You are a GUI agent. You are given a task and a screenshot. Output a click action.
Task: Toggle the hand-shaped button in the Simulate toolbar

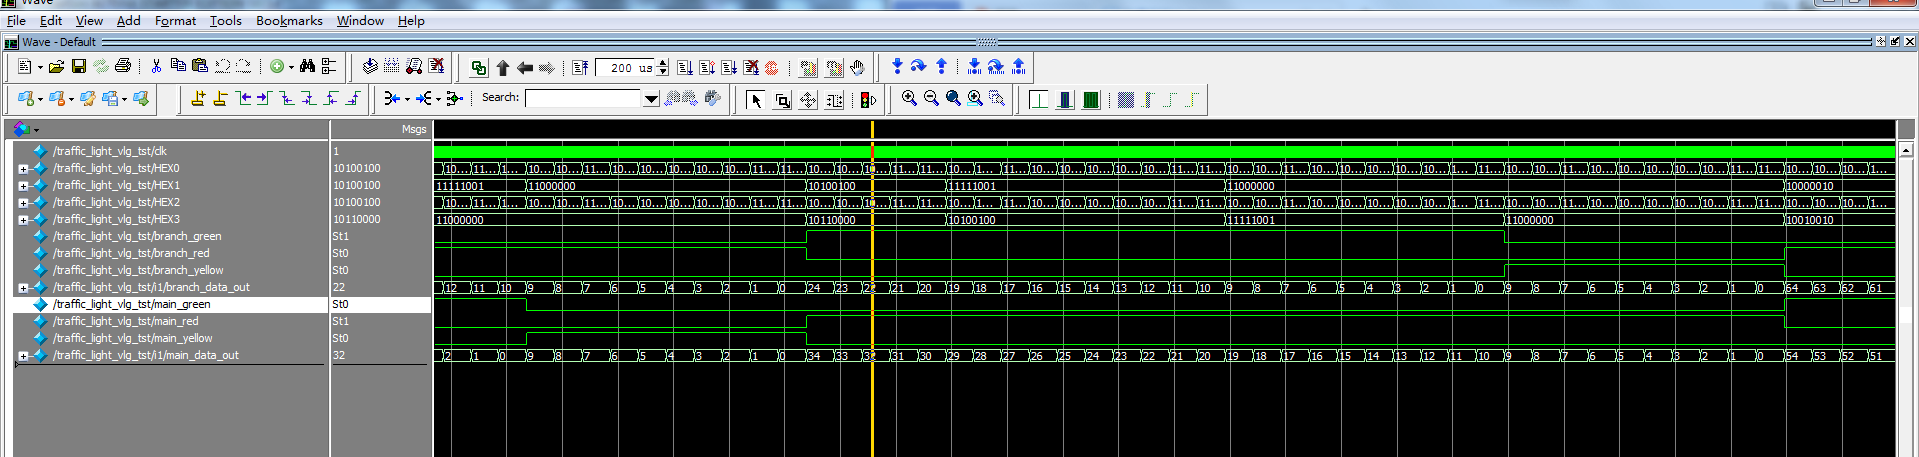857,68
